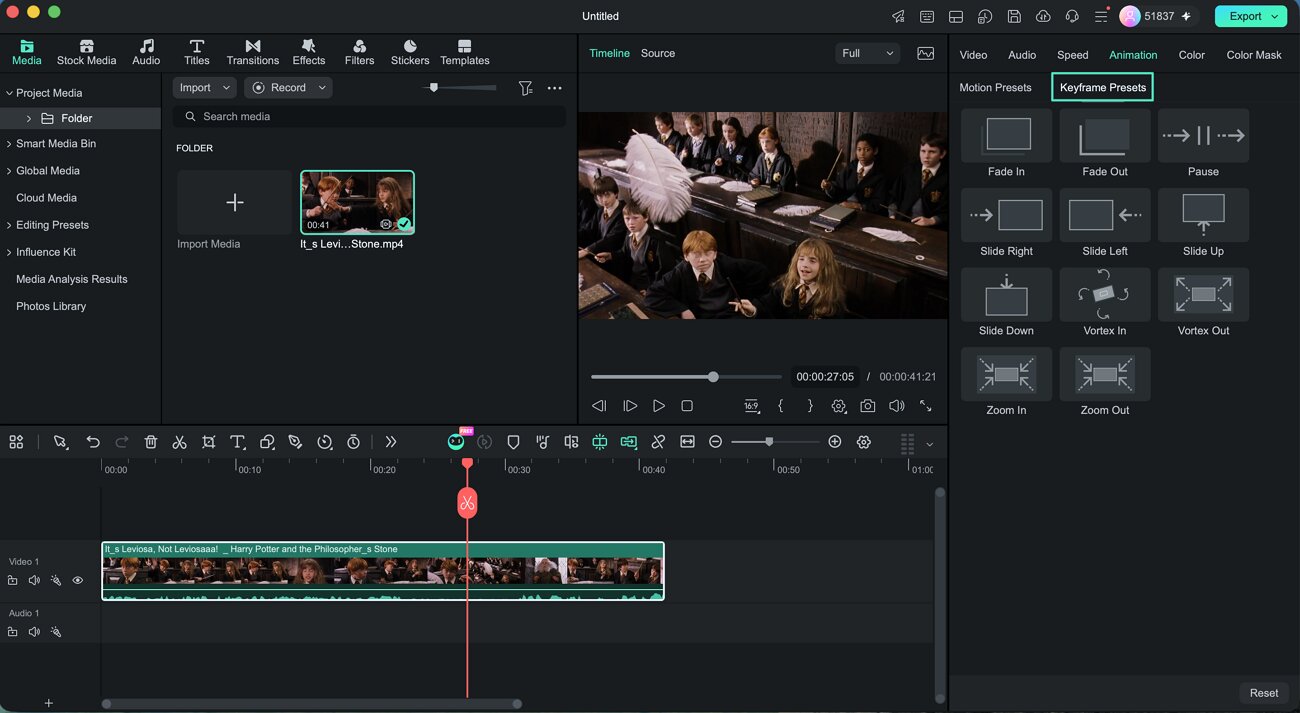This screenshot has width=1300, height=713.
Task: Play the video in preview
Action: click(x=659, y=406)
